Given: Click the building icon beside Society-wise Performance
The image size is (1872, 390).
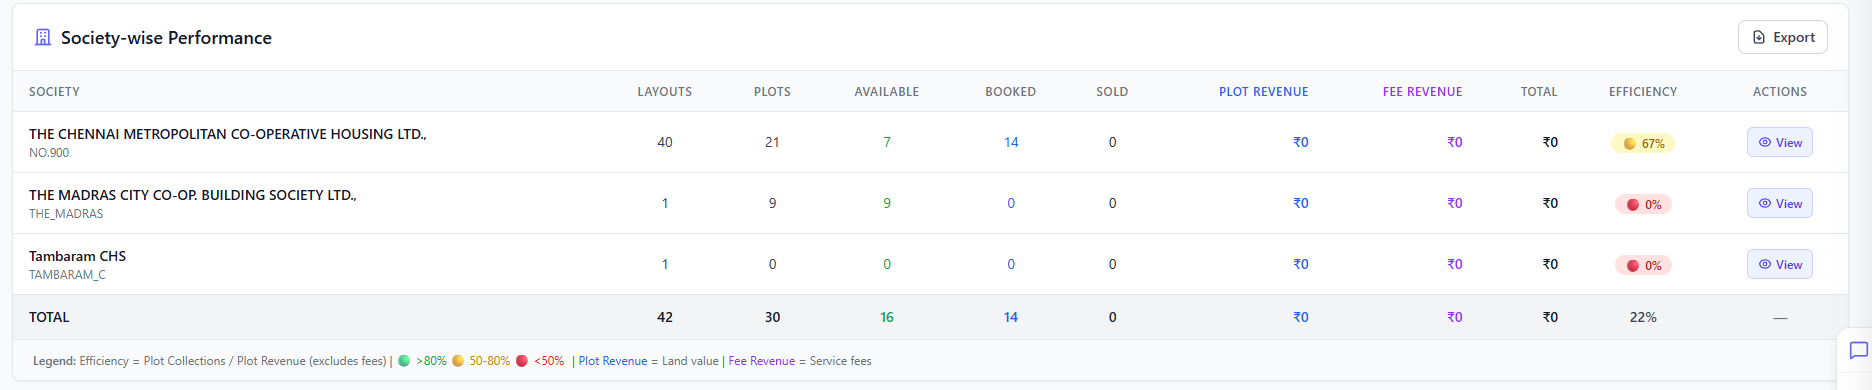Looking at the screenshot, I should point(43,37).
